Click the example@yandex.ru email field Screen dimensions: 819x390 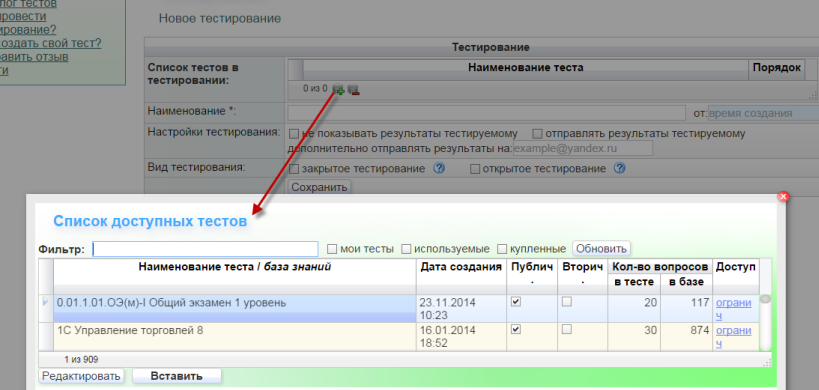[x=583, y=148]
